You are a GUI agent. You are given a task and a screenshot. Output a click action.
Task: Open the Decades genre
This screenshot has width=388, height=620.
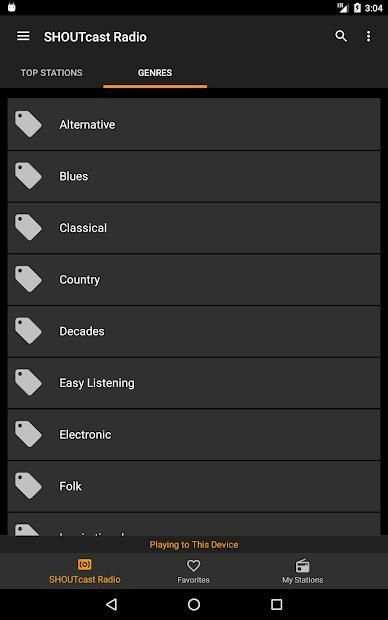click(x=194, y=331)
